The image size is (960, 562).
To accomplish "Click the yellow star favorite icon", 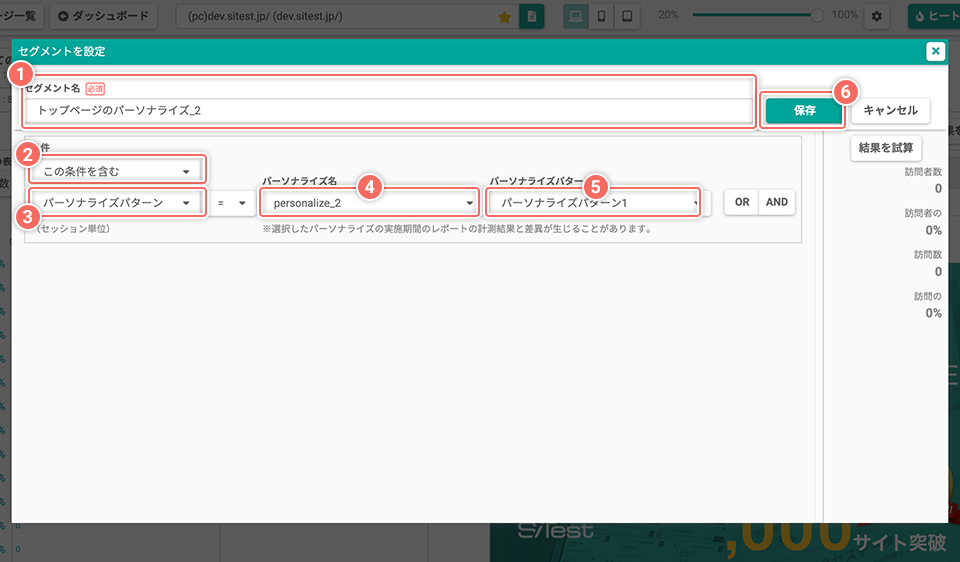I will coord(504,17).
